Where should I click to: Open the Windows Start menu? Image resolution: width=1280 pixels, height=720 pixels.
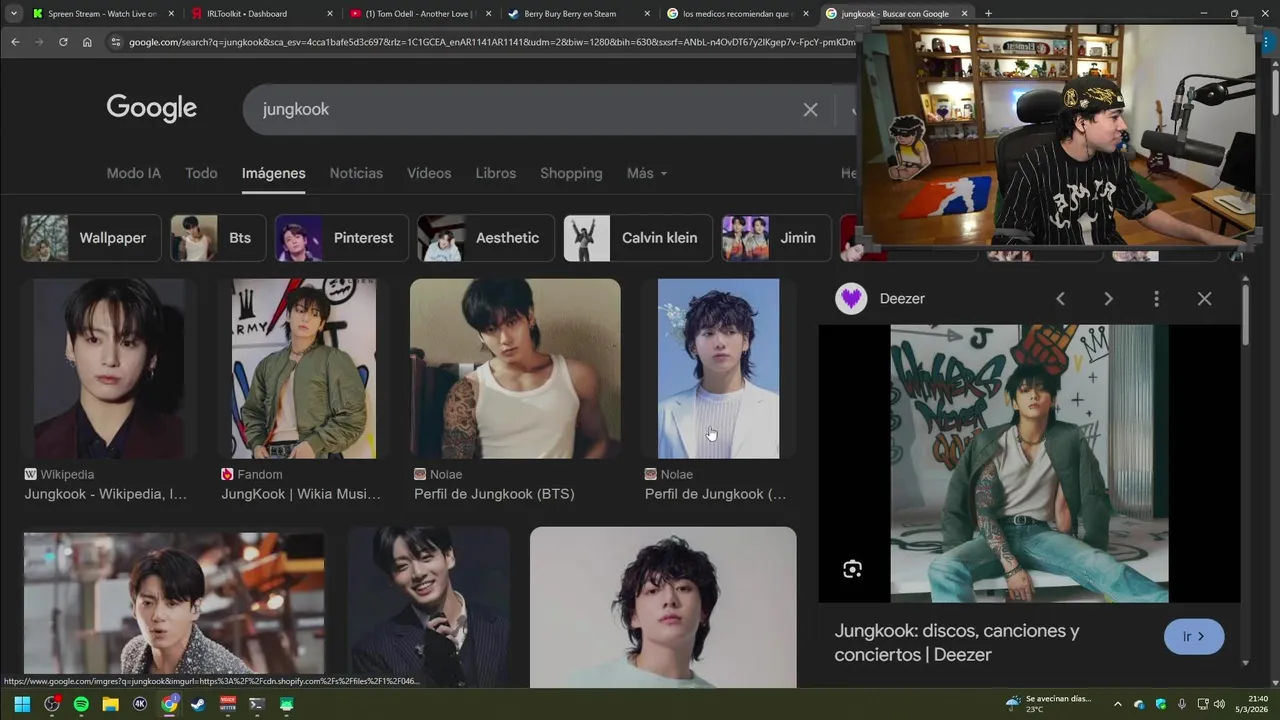22,704
